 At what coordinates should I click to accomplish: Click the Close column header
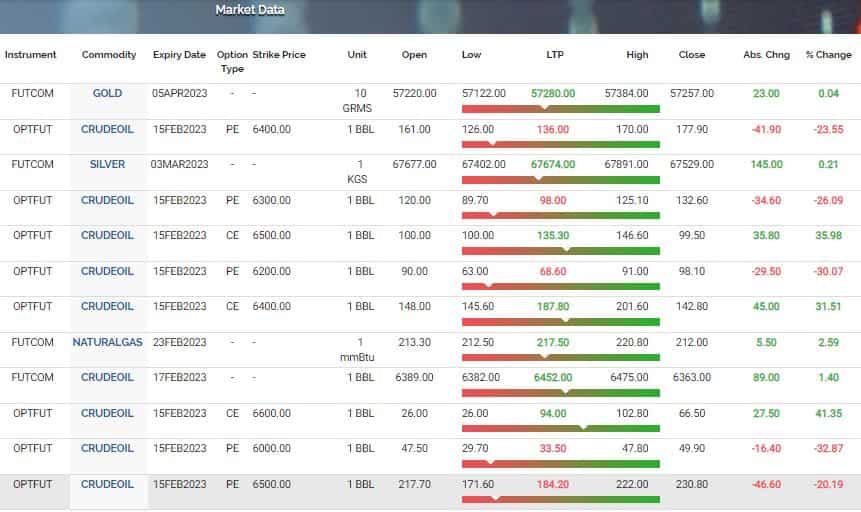692,55
